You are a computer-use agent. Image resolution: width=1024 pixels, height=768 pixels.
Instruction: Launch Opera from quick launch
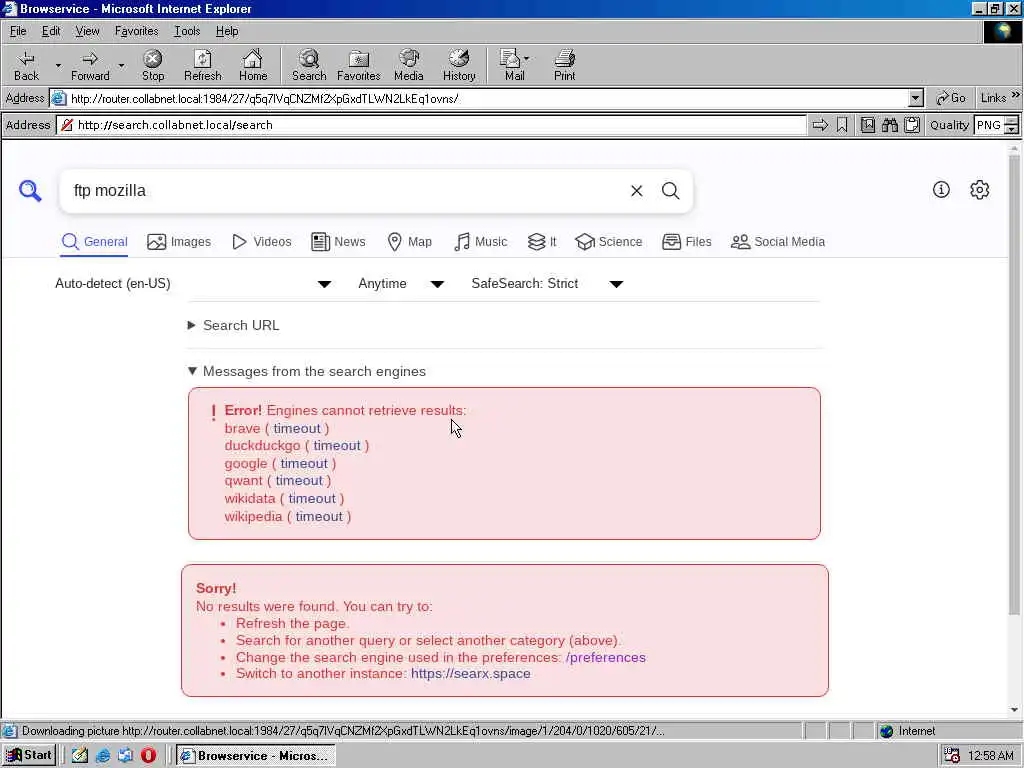click(x=148, y=756)
